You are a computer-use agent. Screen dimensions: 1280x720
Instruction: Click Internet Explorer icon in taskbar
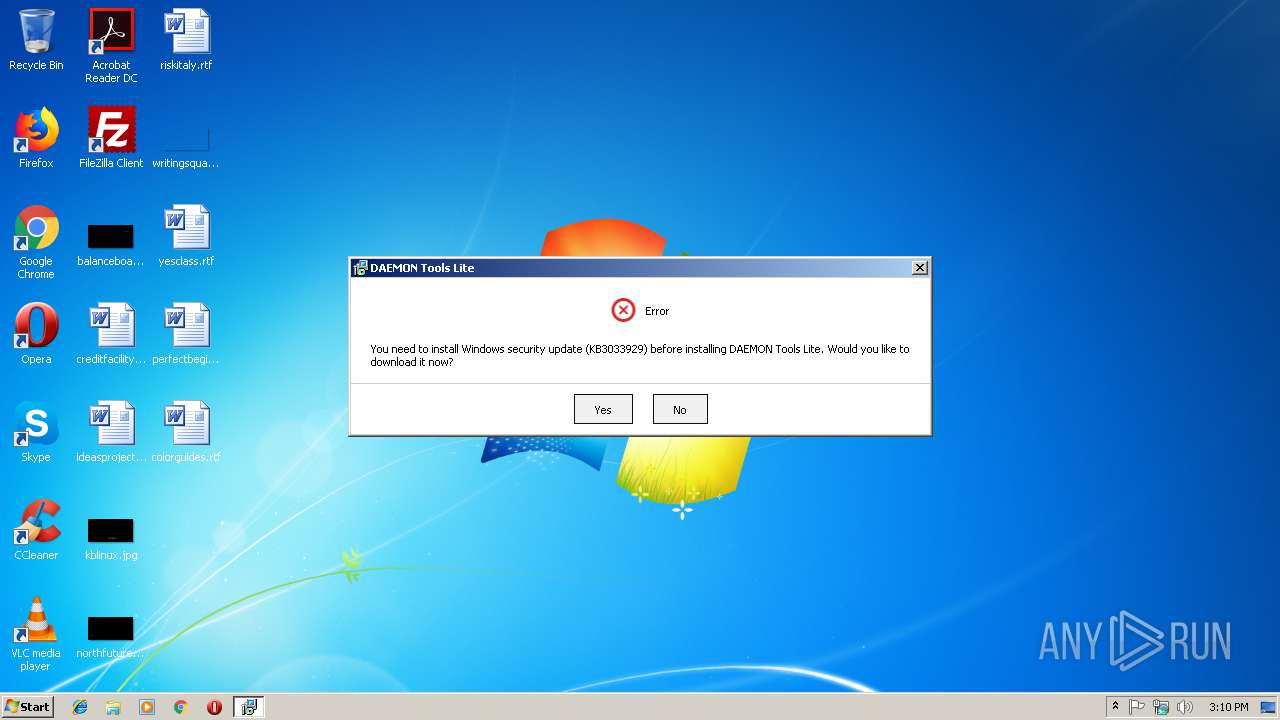80,707
